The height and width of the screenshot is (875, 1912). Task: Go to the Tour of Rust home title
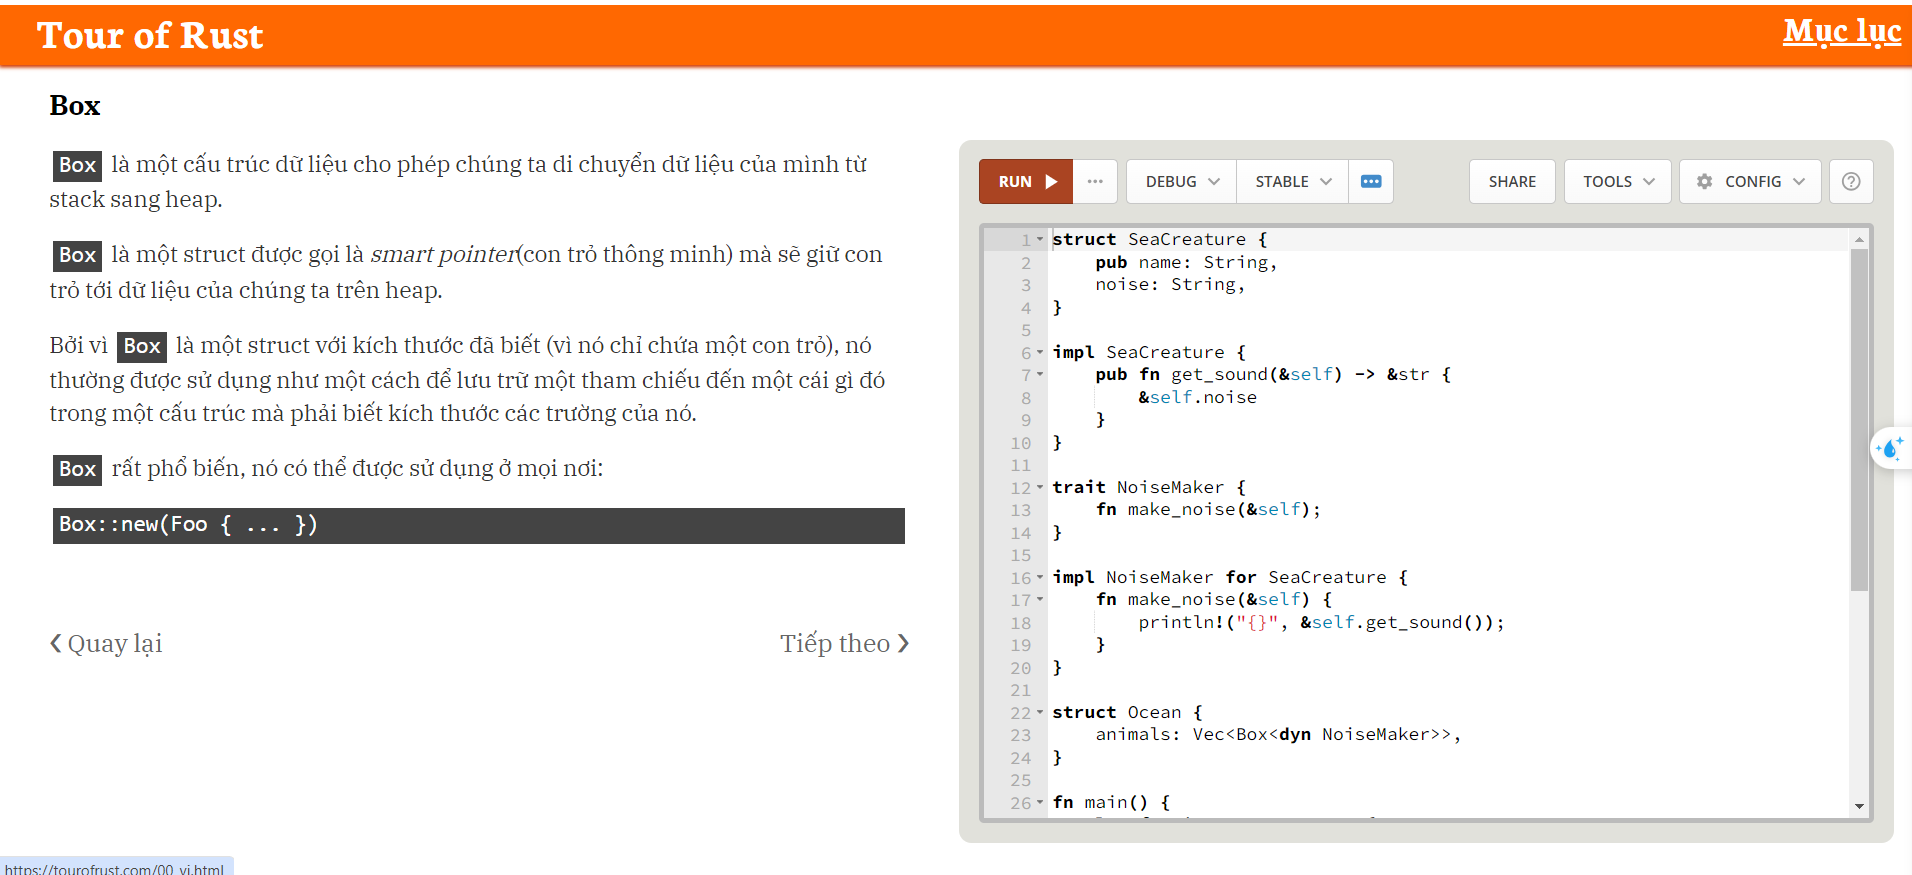tap(150, 36)
